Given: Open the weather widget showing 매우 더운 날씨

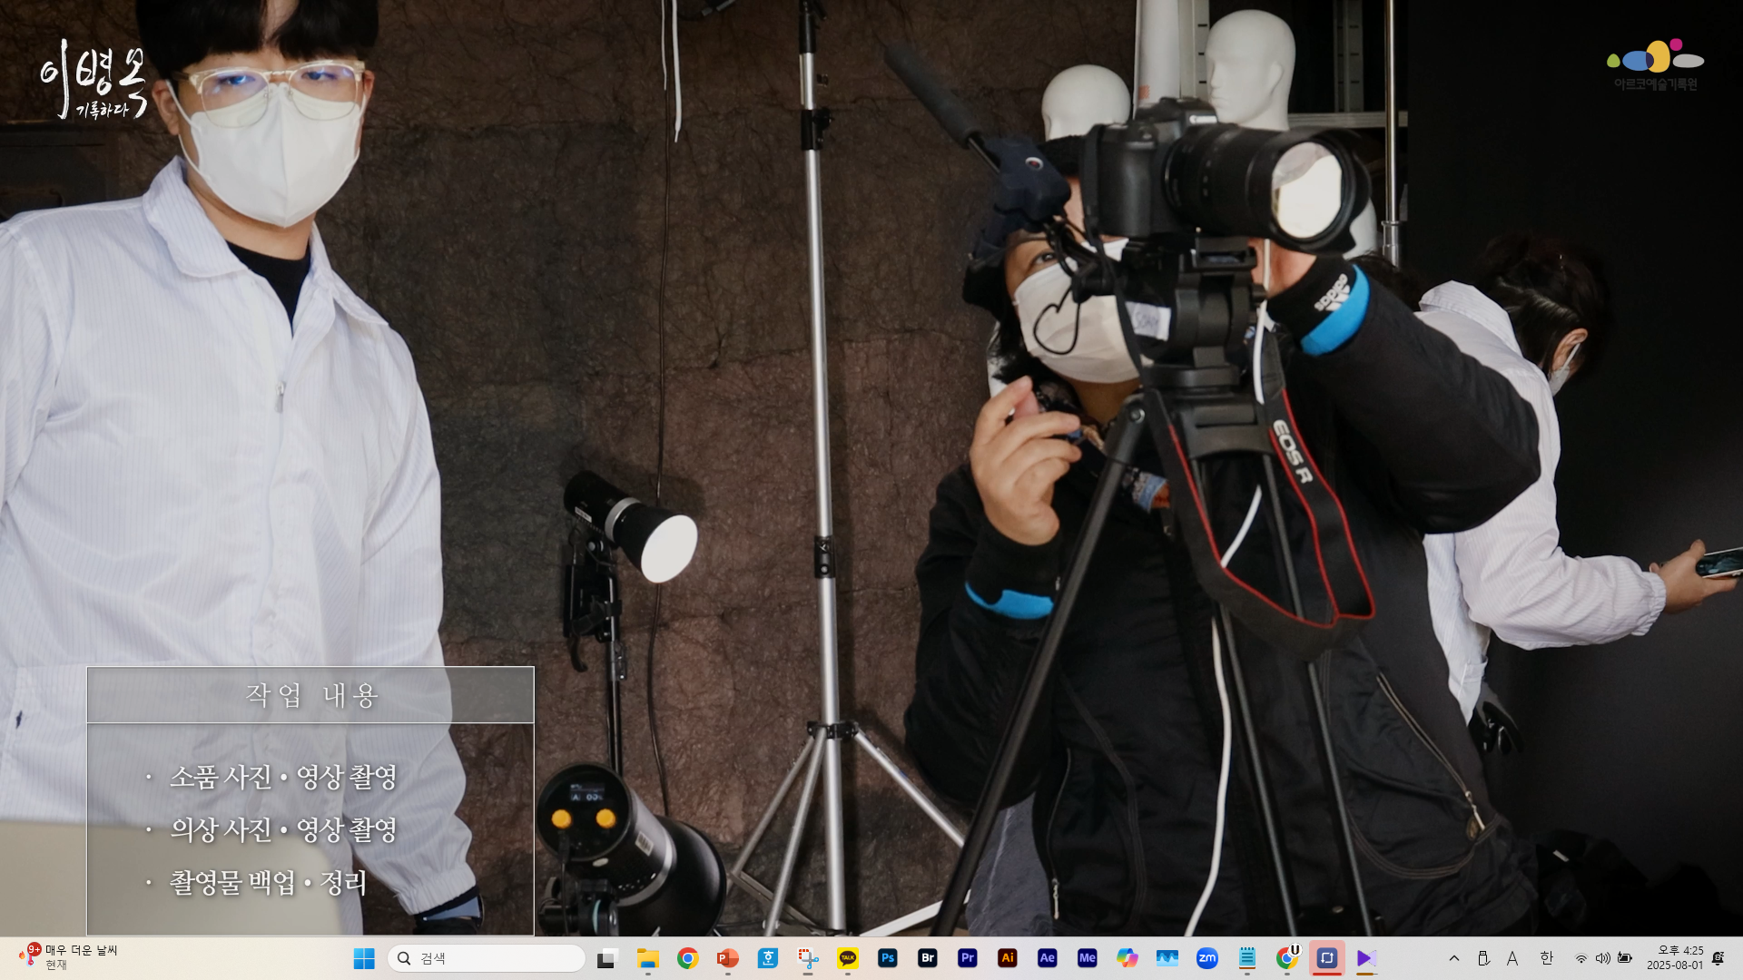Looking at the screenshot, I should point(68,957).
